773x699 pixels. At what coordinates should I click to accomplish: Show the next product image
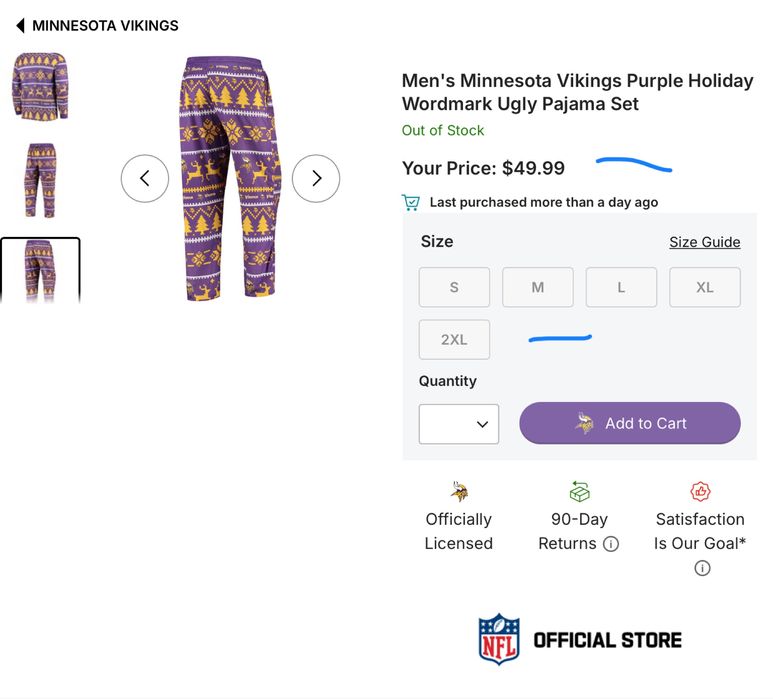tap(316, 178)
